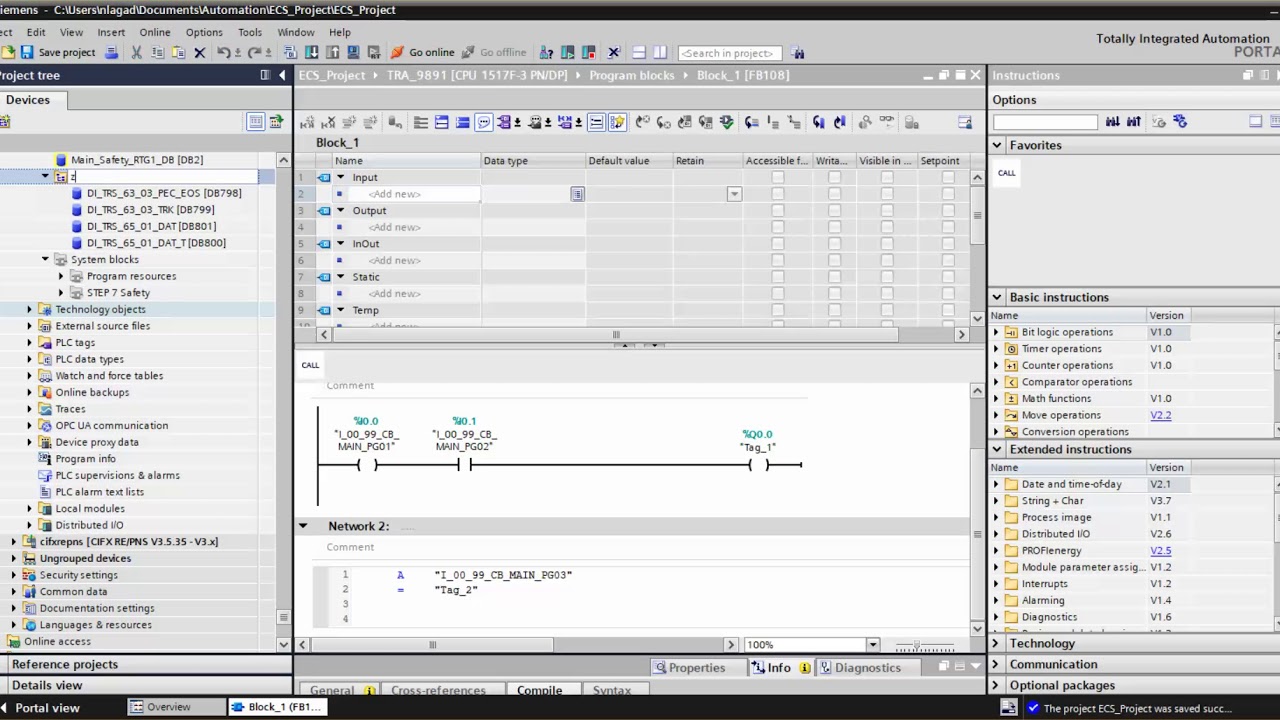The image size is (1280, 720).
Task: Expand the Technology objects node
Action: click(x=29, y=309)
